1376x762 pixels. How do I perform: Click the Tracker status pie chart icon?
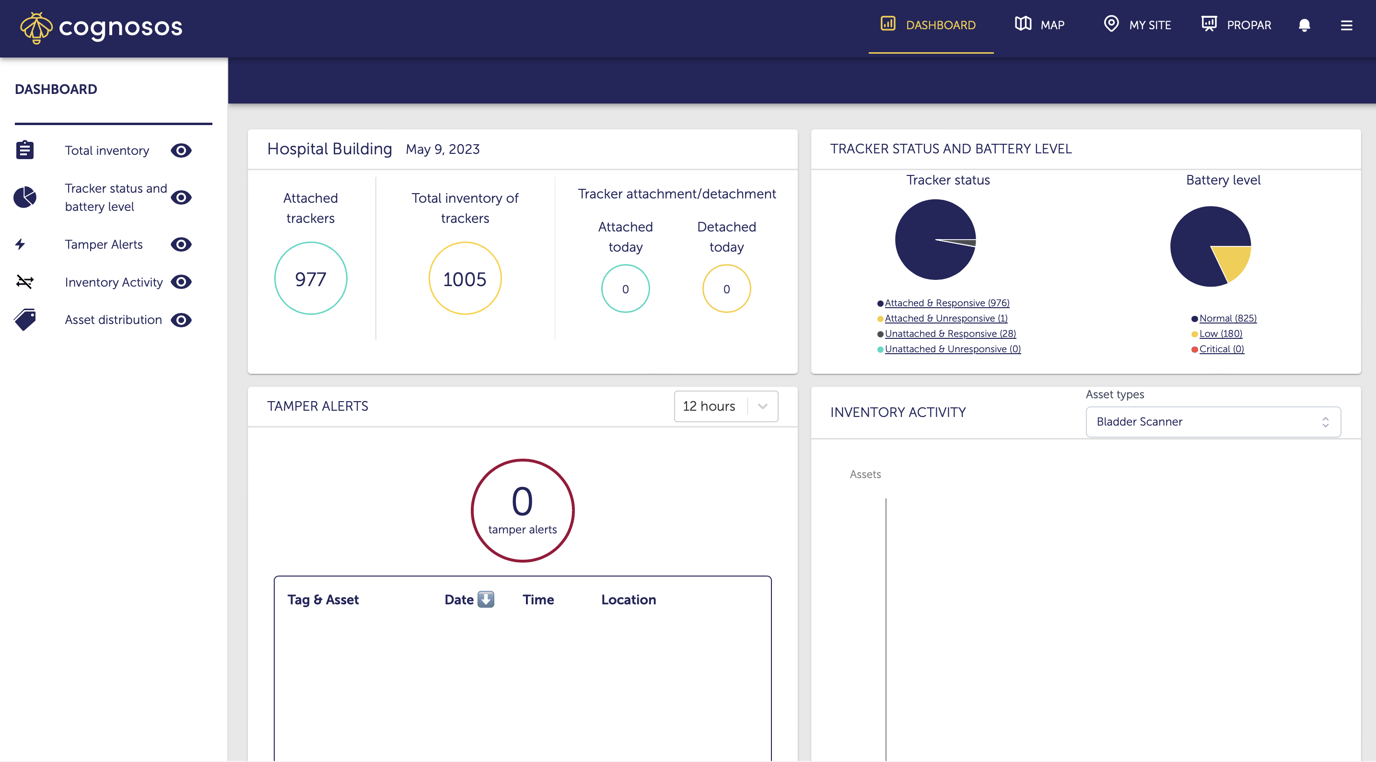[x=25, y=197]
